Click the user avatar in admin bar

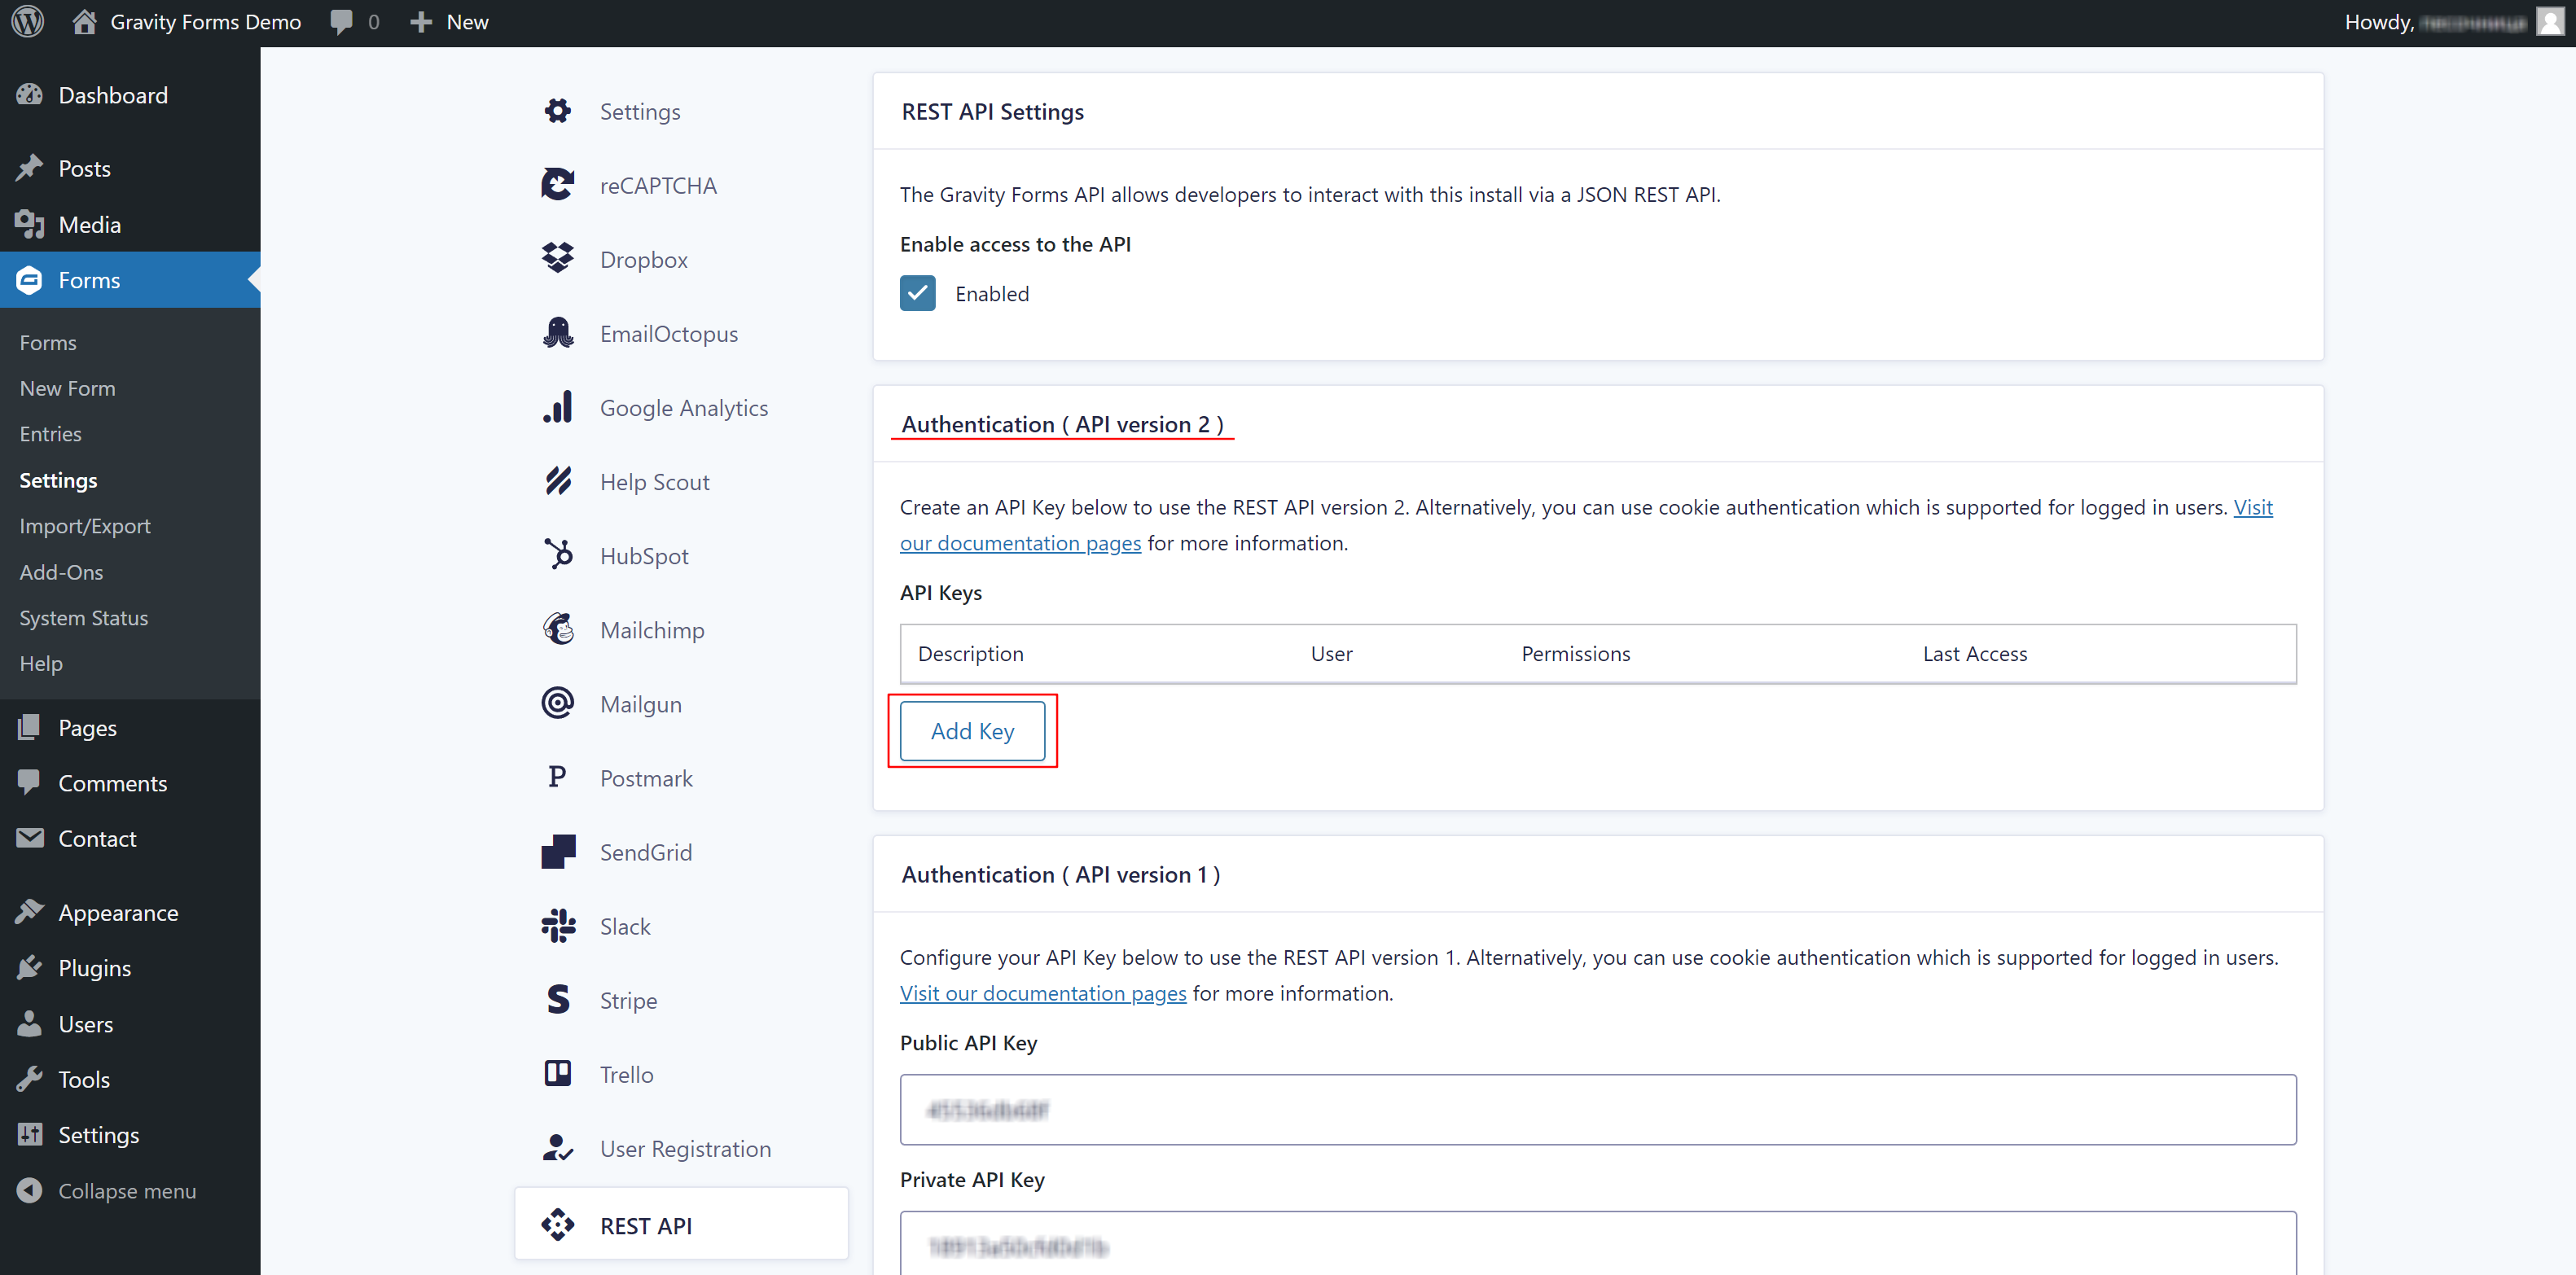[2551, 22]
